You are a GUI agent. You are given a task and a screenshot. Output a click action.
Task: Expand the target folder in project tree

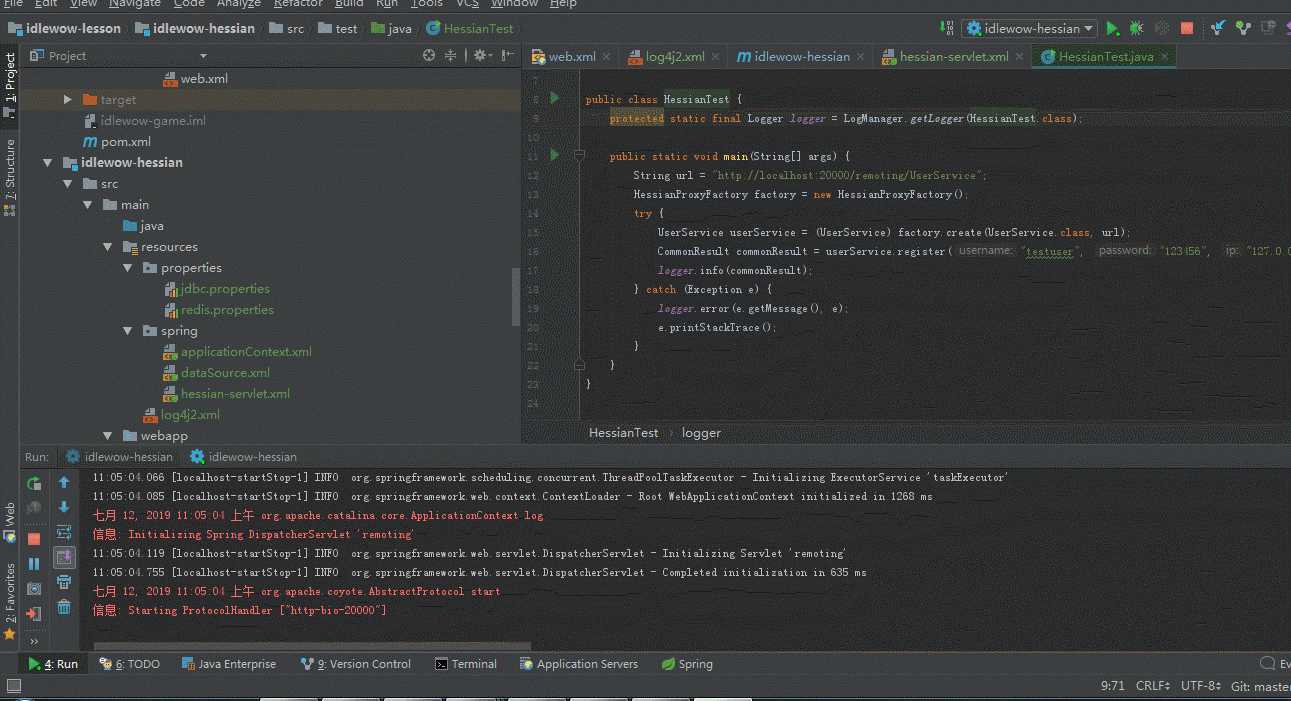tap(68, 99)
